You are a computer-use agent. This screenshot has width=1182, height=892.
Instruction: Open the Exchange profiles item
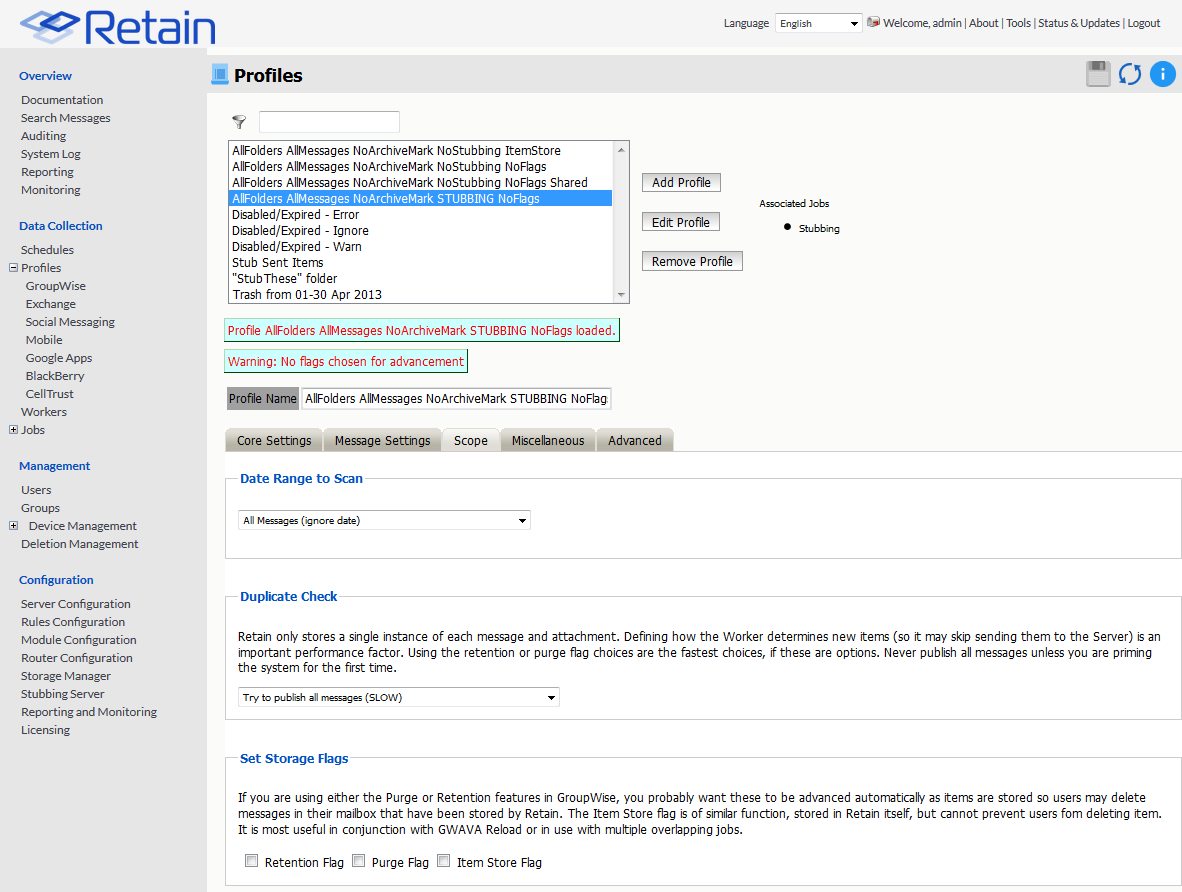[51, 304]
